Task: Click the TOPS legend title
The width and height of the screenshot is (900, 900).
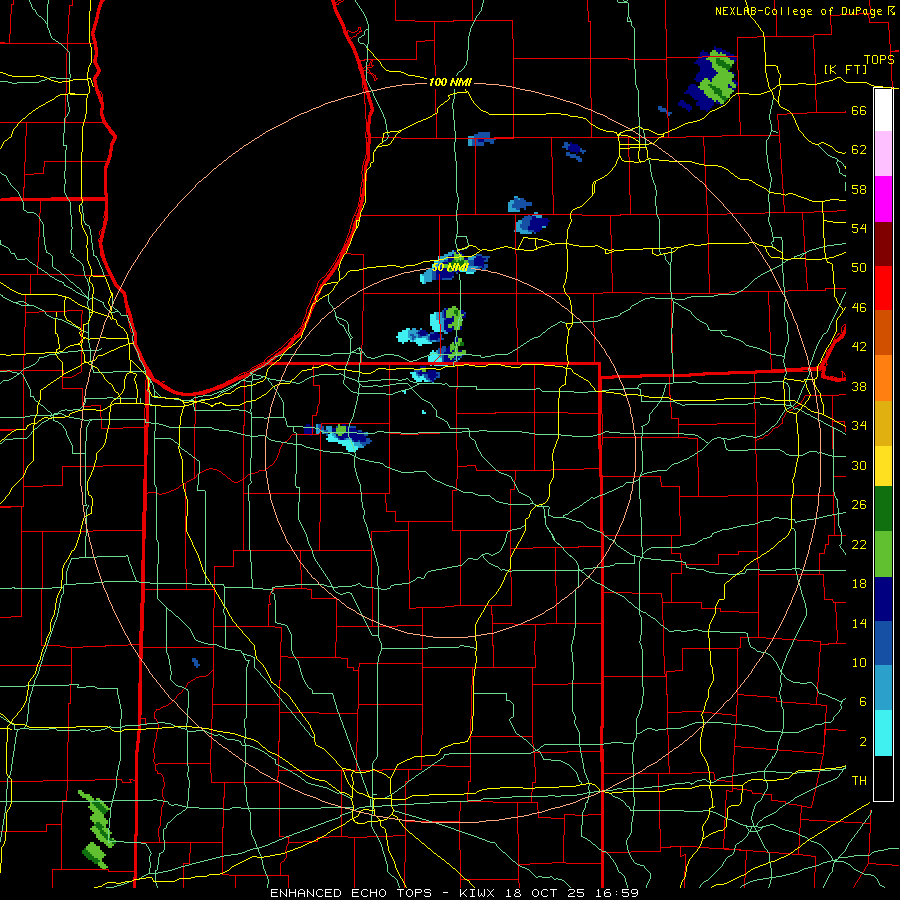Action: pos(879,60)
